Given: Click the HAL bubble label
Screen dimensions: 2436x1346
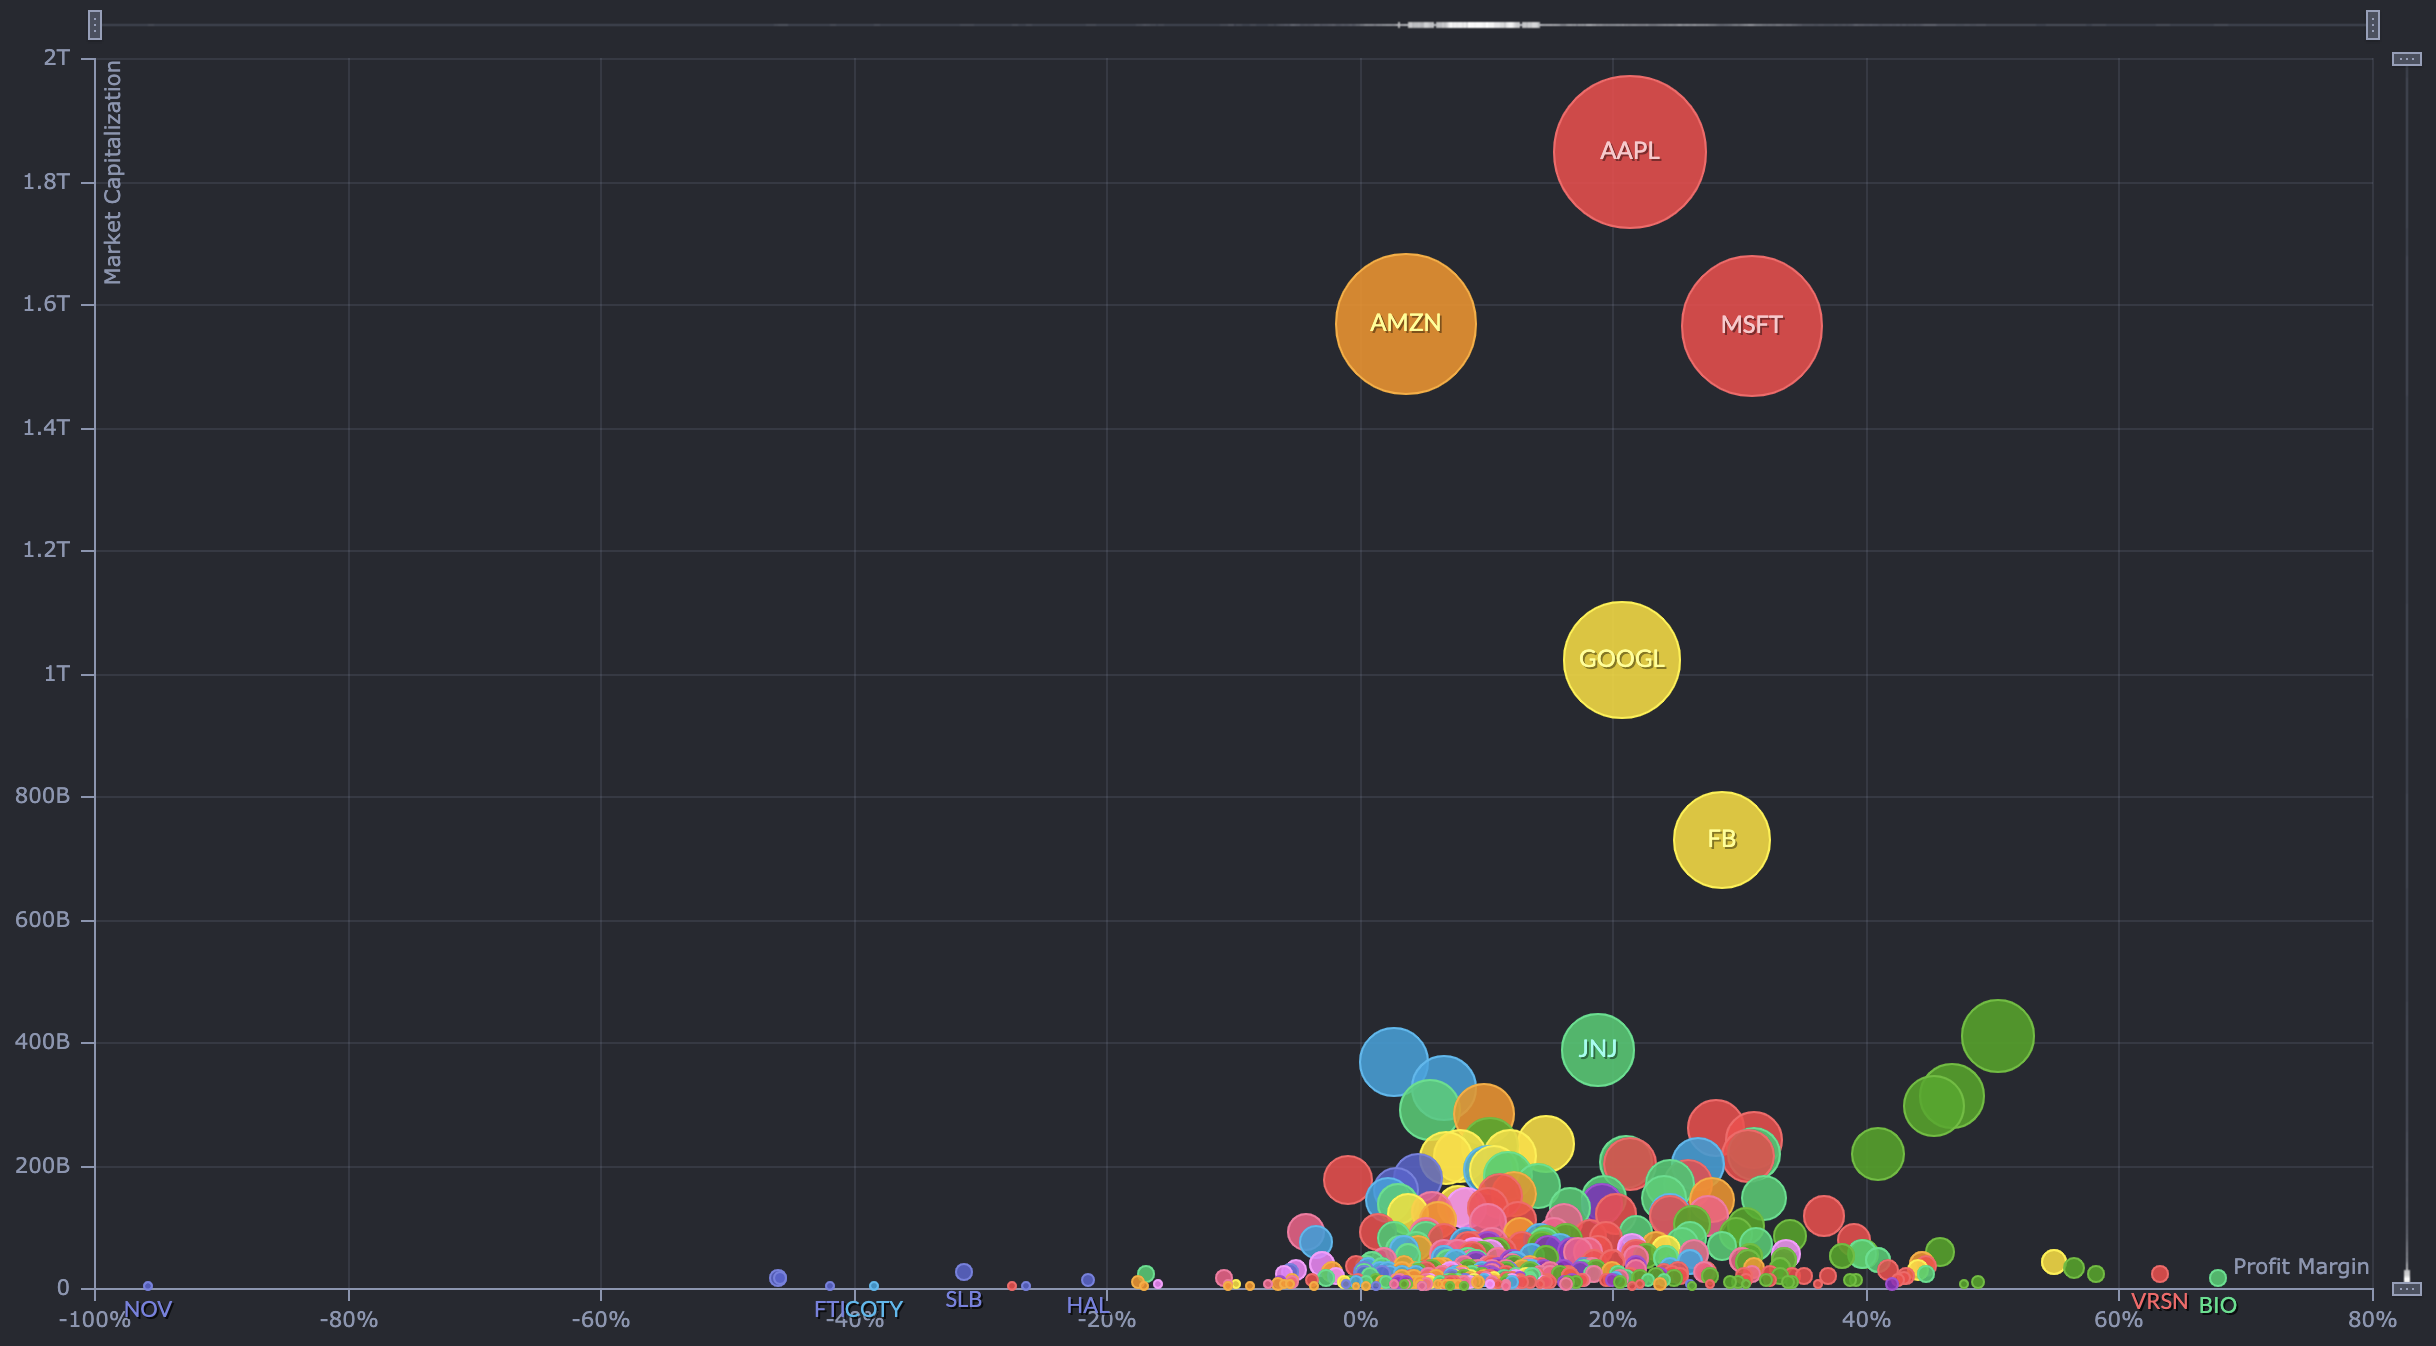Looking at the screenshot, I should point(1087,1305).
